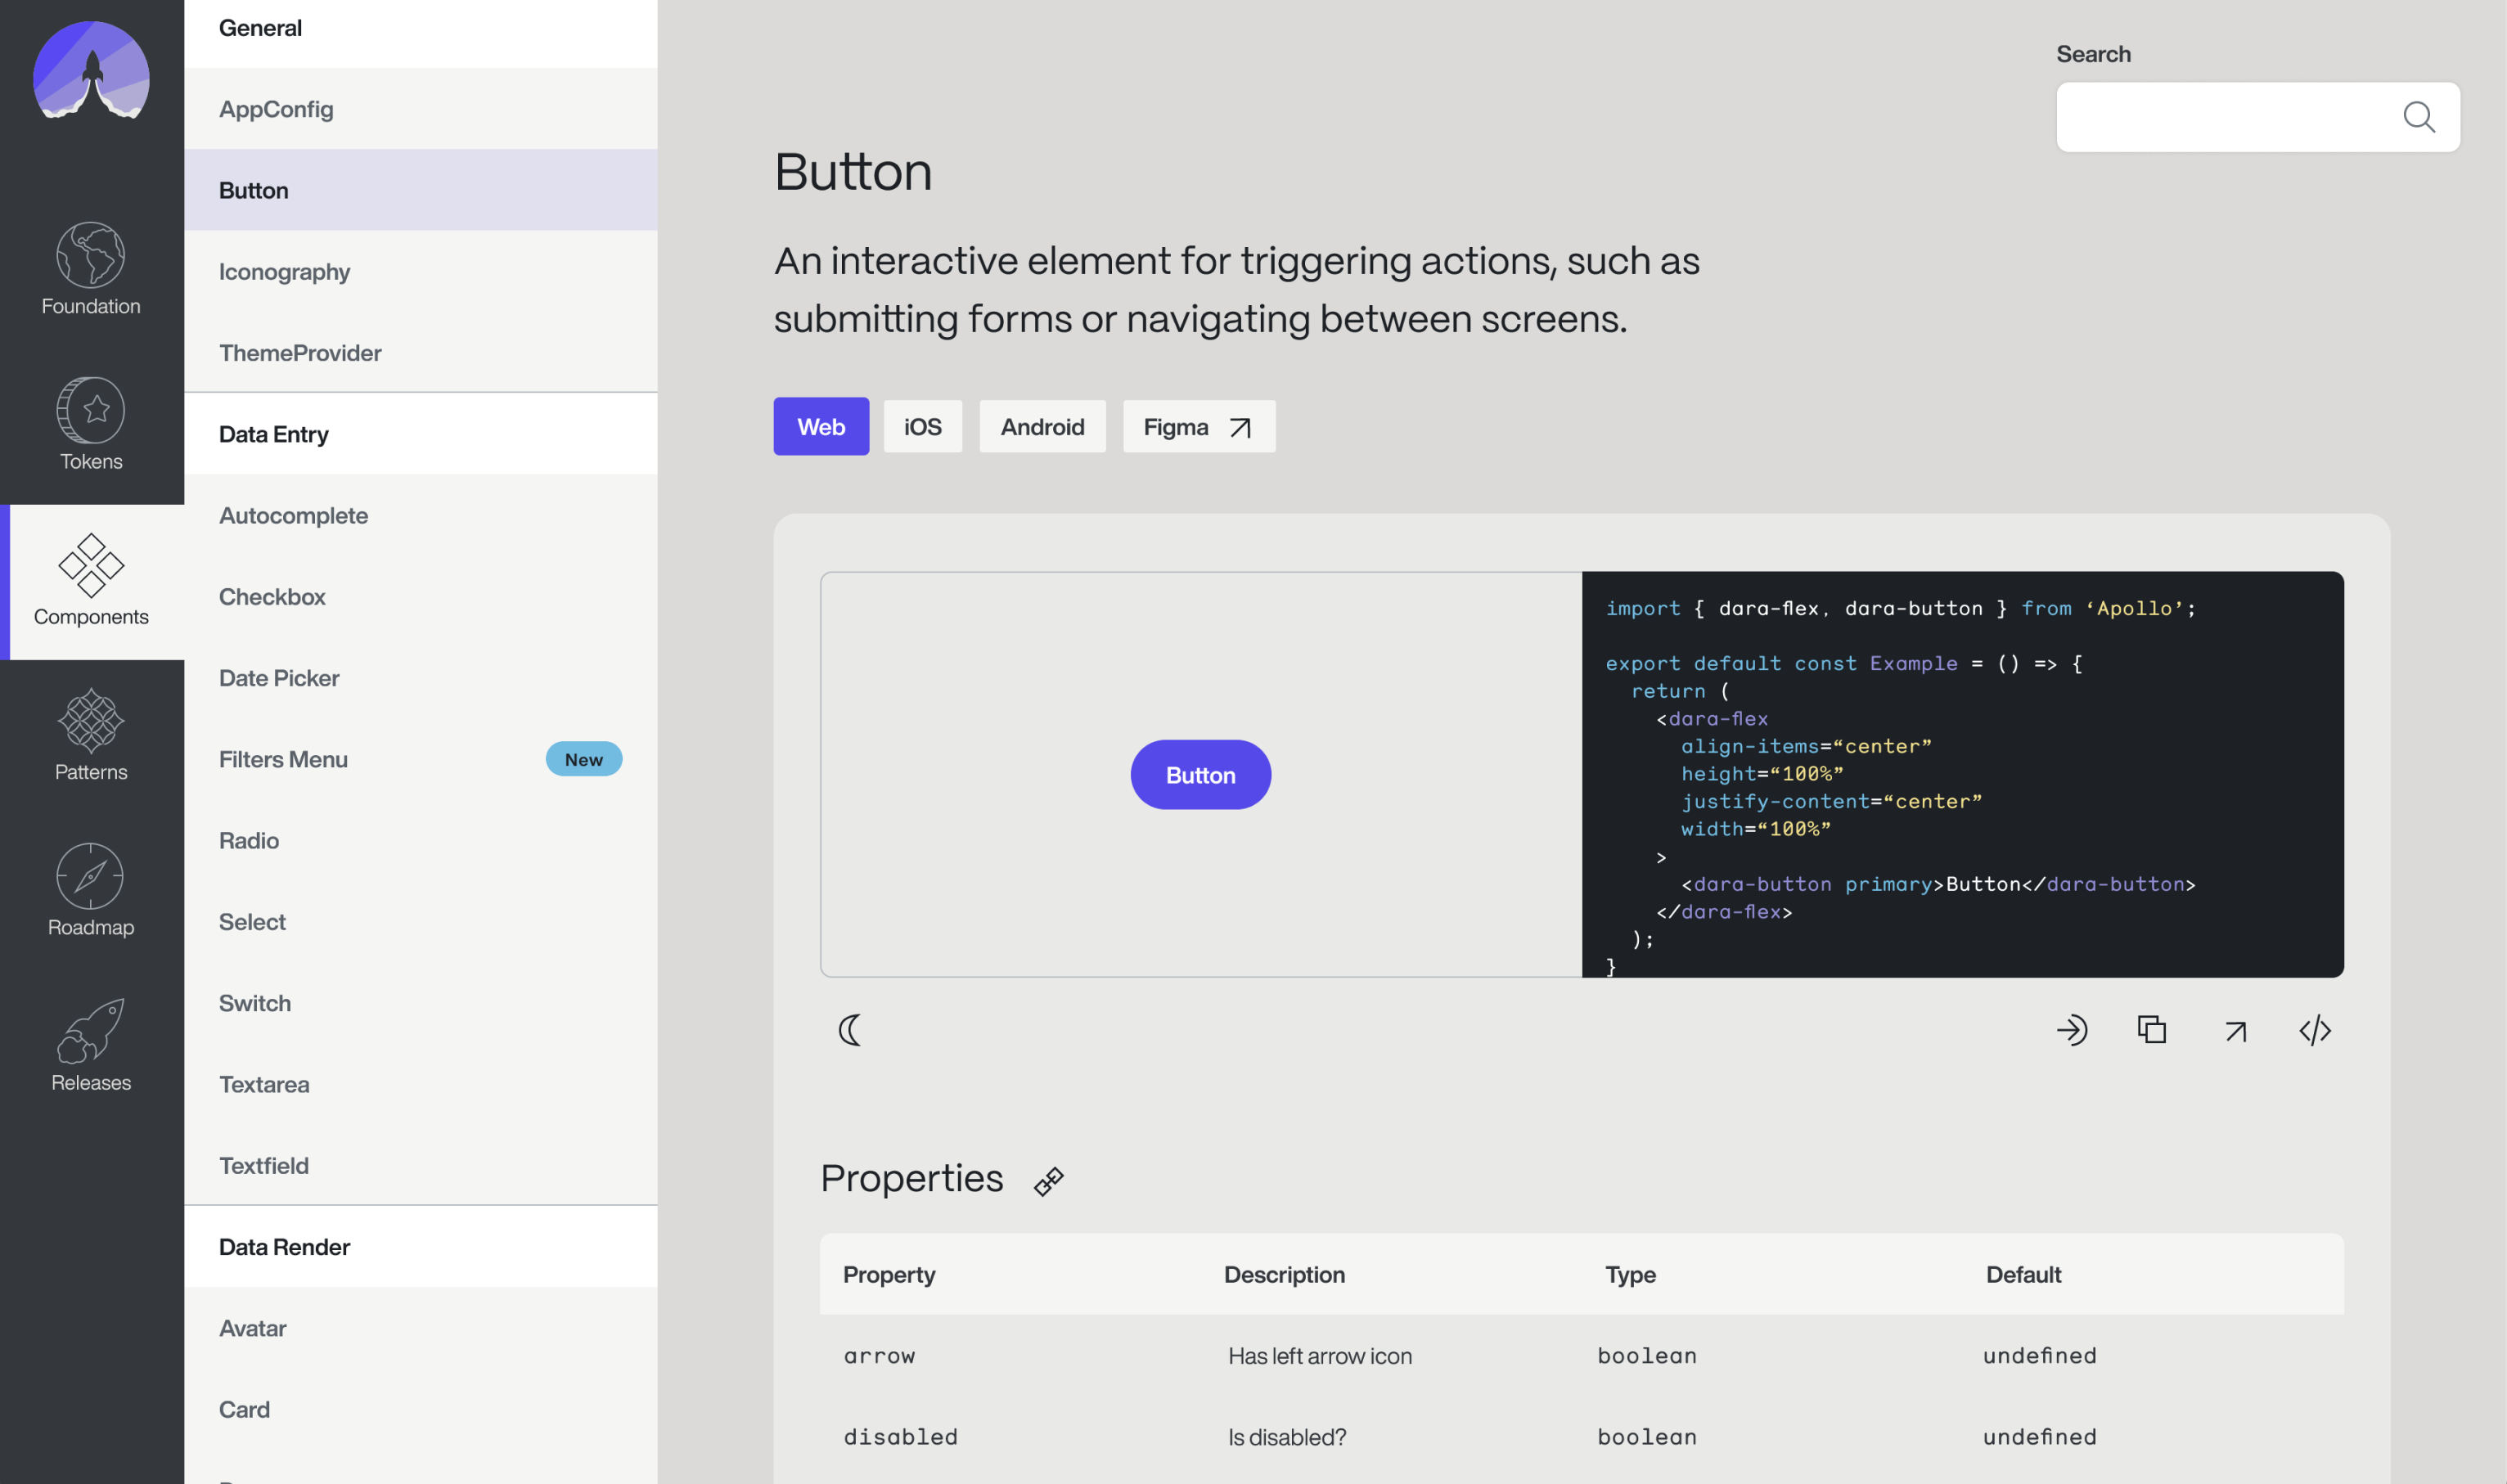Select the Web platform tab
Image resolution: width=2507 pixels, height=1484 pixels.
(x=821, y=424)
